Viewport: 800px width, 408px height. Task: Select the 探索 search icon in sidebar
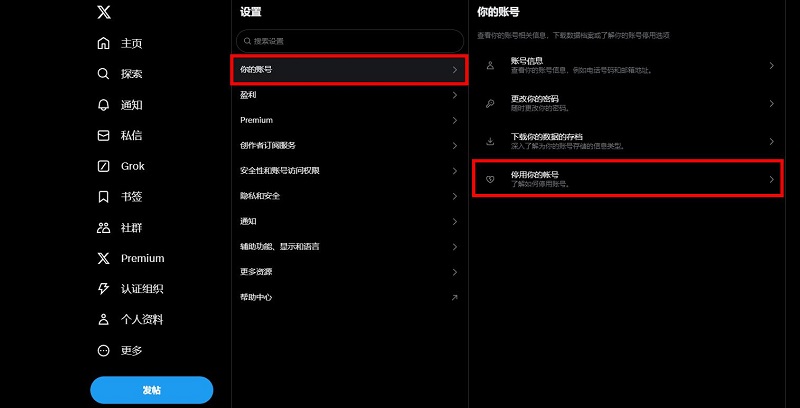coord(104,74)
